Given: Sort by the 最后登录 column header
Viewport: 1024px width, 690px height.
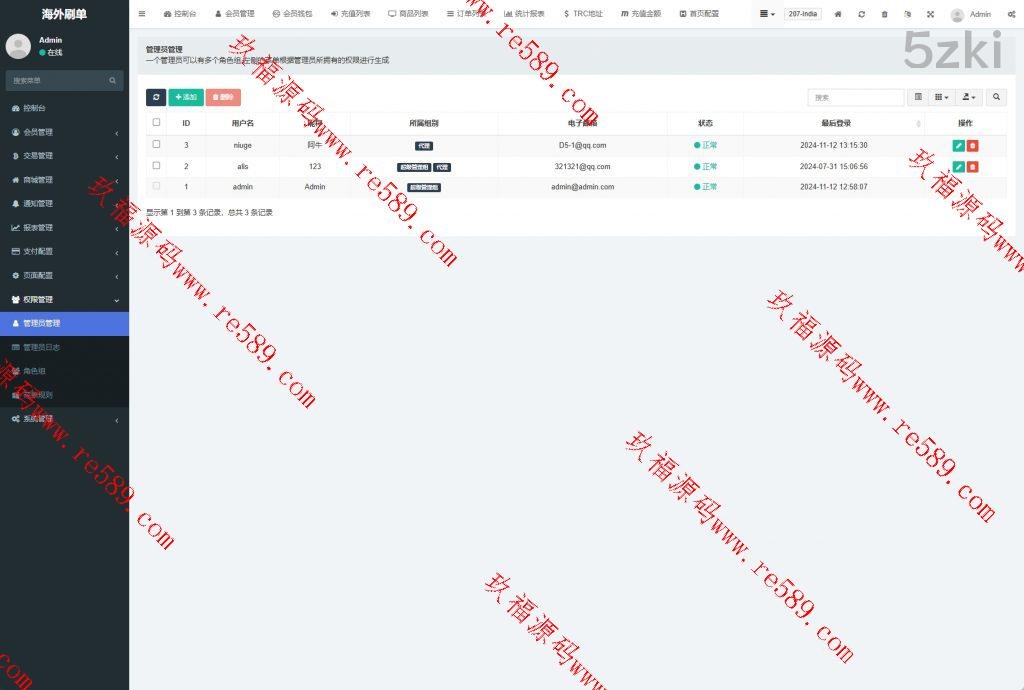Looking at the screenshot, I should [835, 123].
